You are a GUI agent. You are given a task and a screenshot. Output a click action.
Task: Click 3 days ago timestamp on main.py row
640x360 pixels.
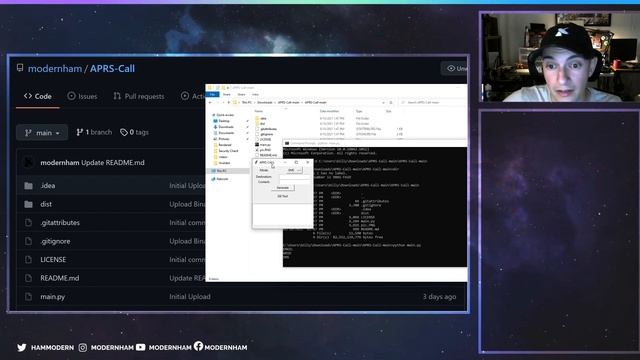439,297
